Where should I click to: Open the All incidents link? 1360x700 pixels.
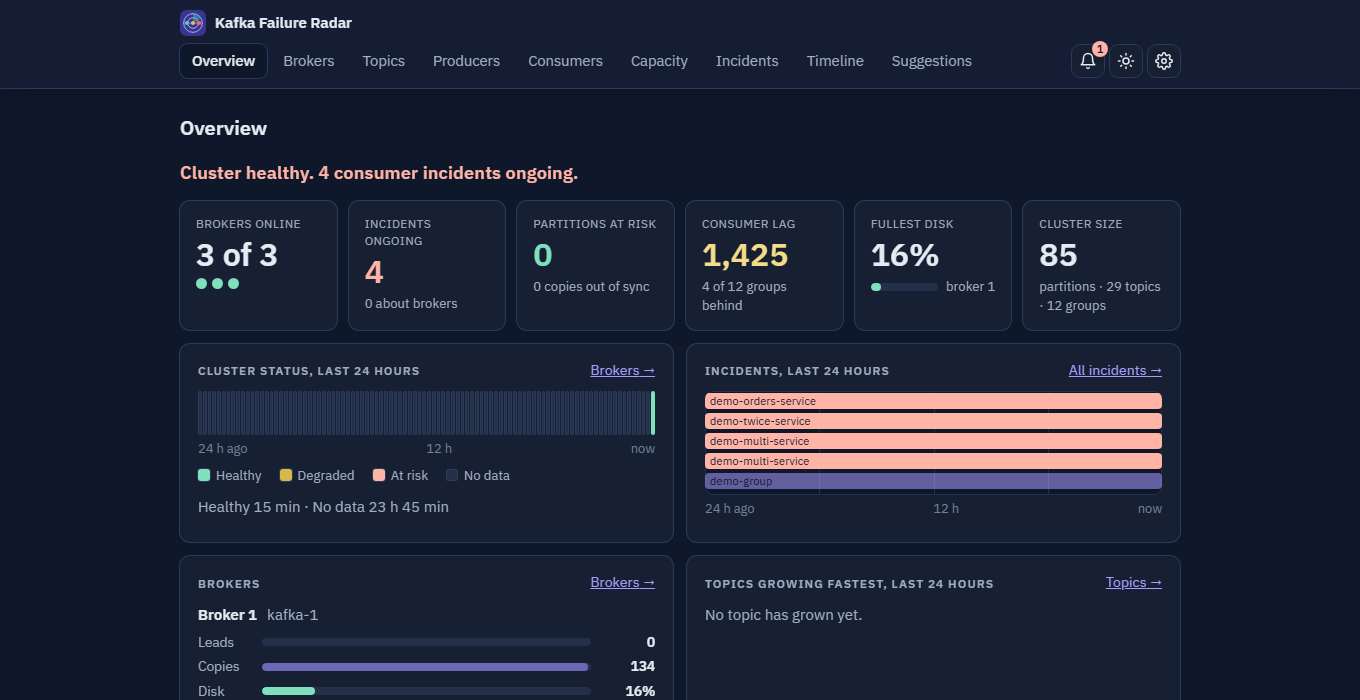pyautogui.click(x=1115, y=370)
